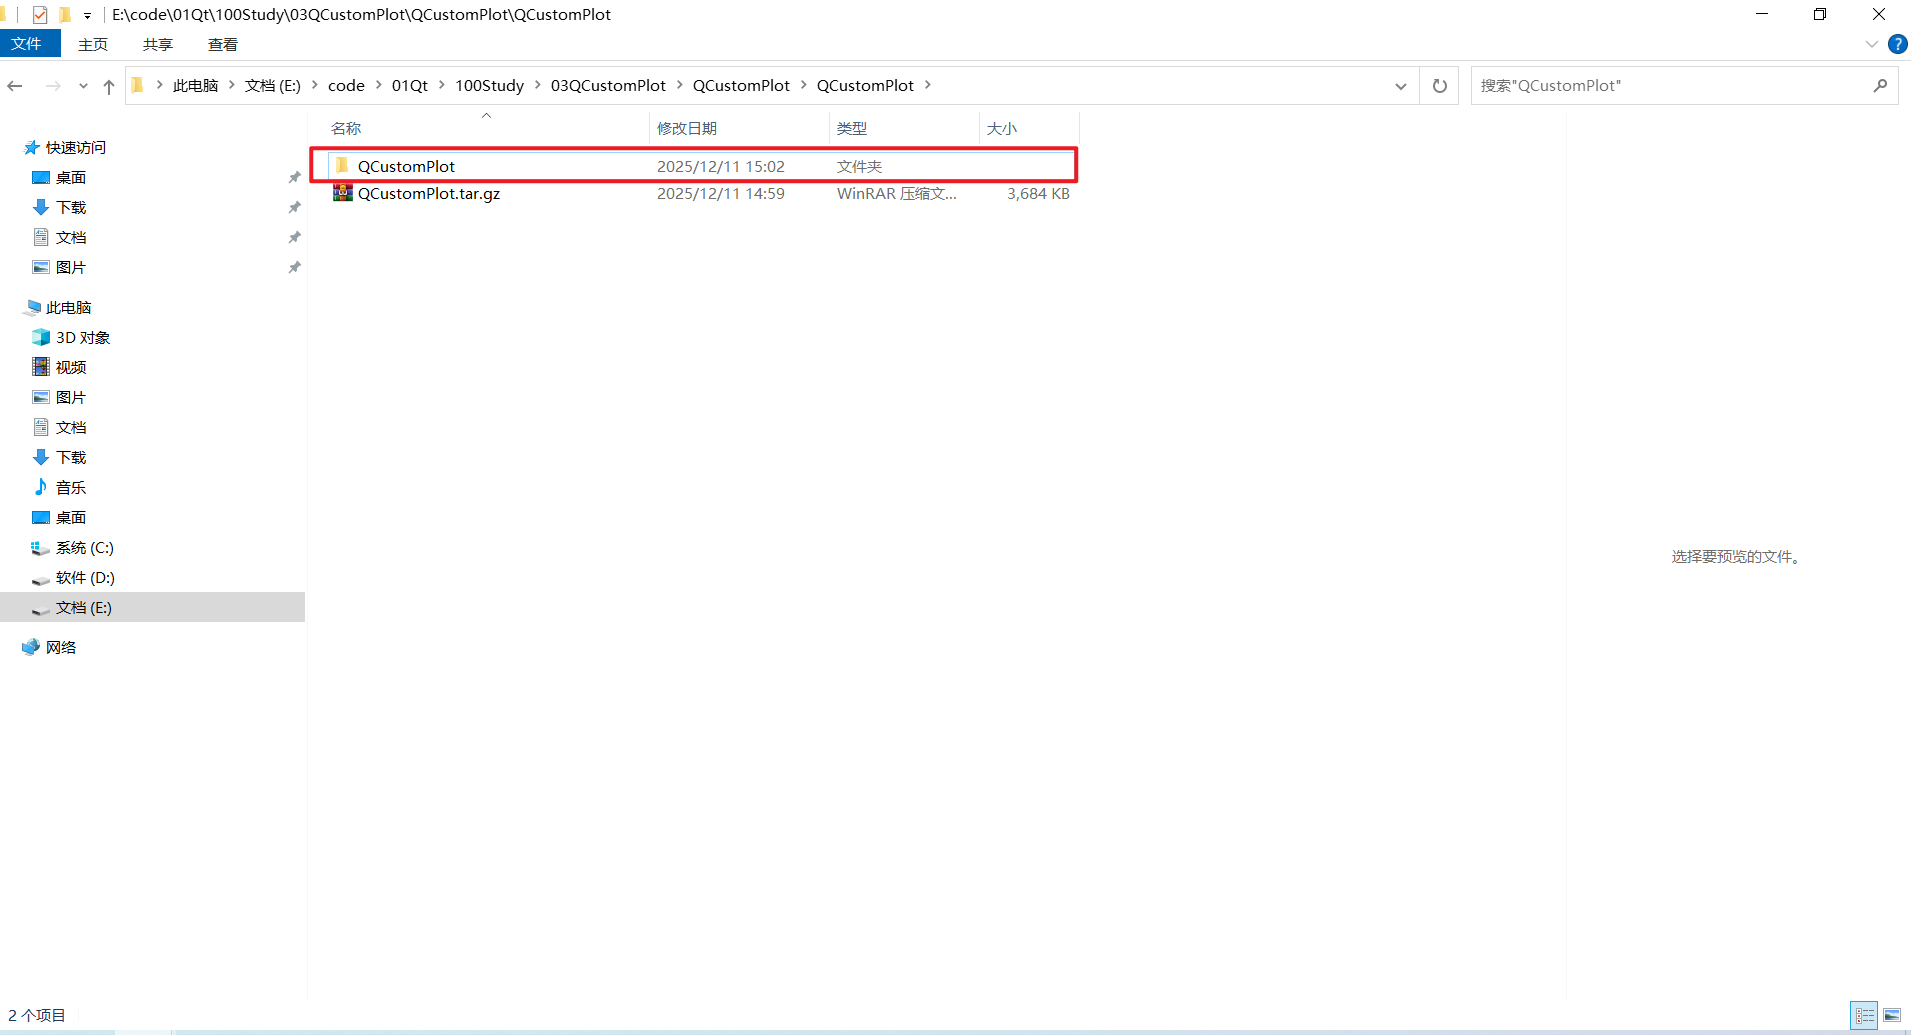Click 此电脑 in the address breadcrumb
Image resolution: width=1911 pixels, height=1035 pixels.
(195, 86)
